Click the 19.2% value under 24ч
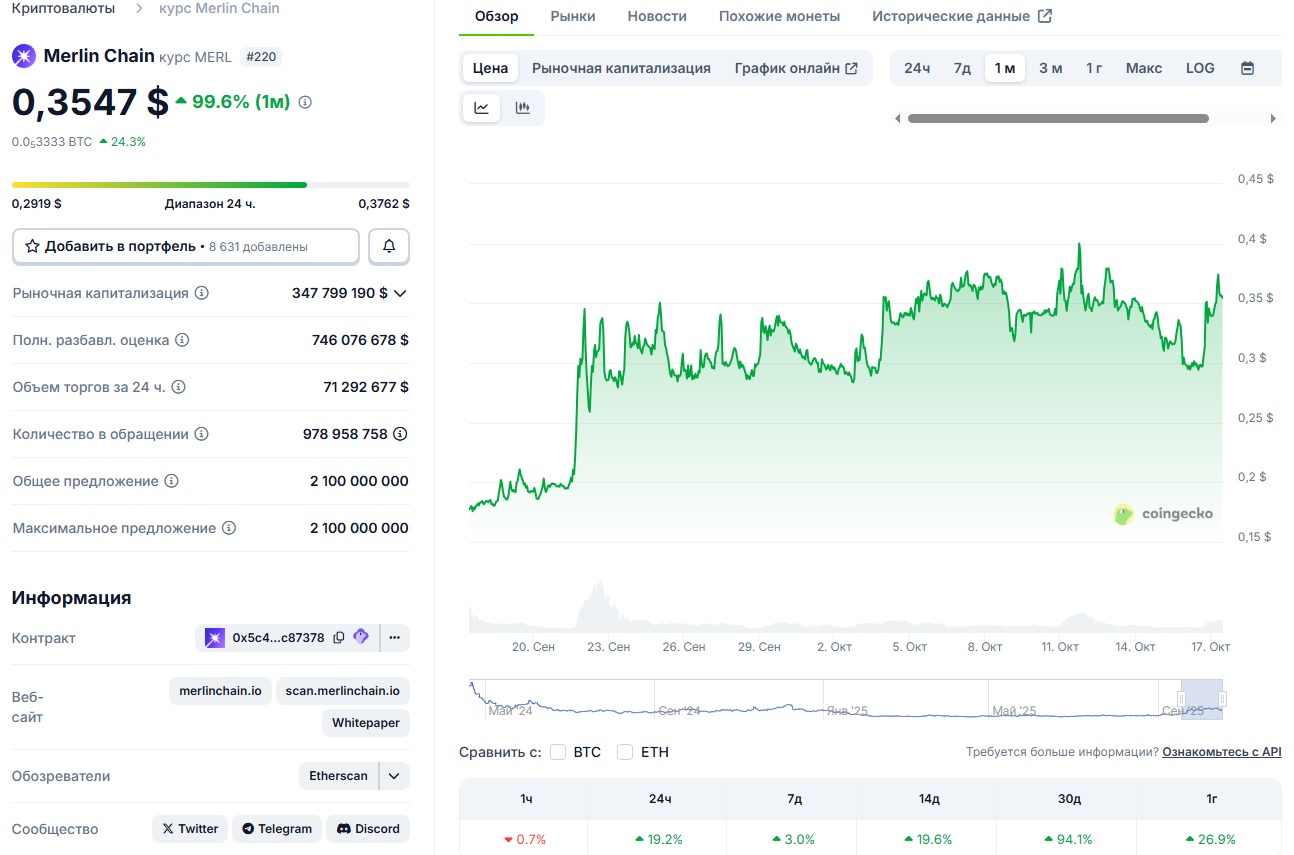Image resolution: width=1294 pixels, height=855 pixels. pyautogui.click(x=659, y=840)
